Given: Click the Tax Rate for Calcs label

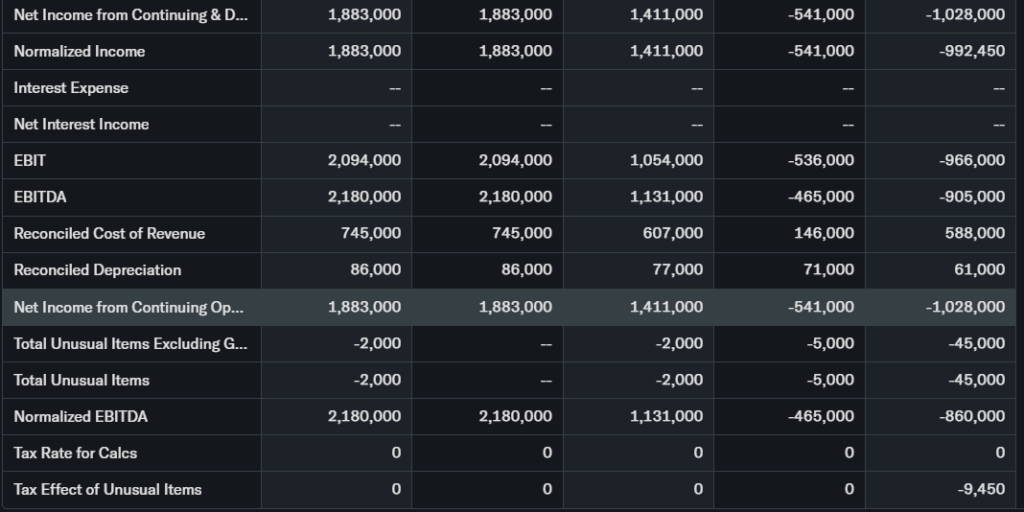Looking at the screenshot, I should pos(75,453).
